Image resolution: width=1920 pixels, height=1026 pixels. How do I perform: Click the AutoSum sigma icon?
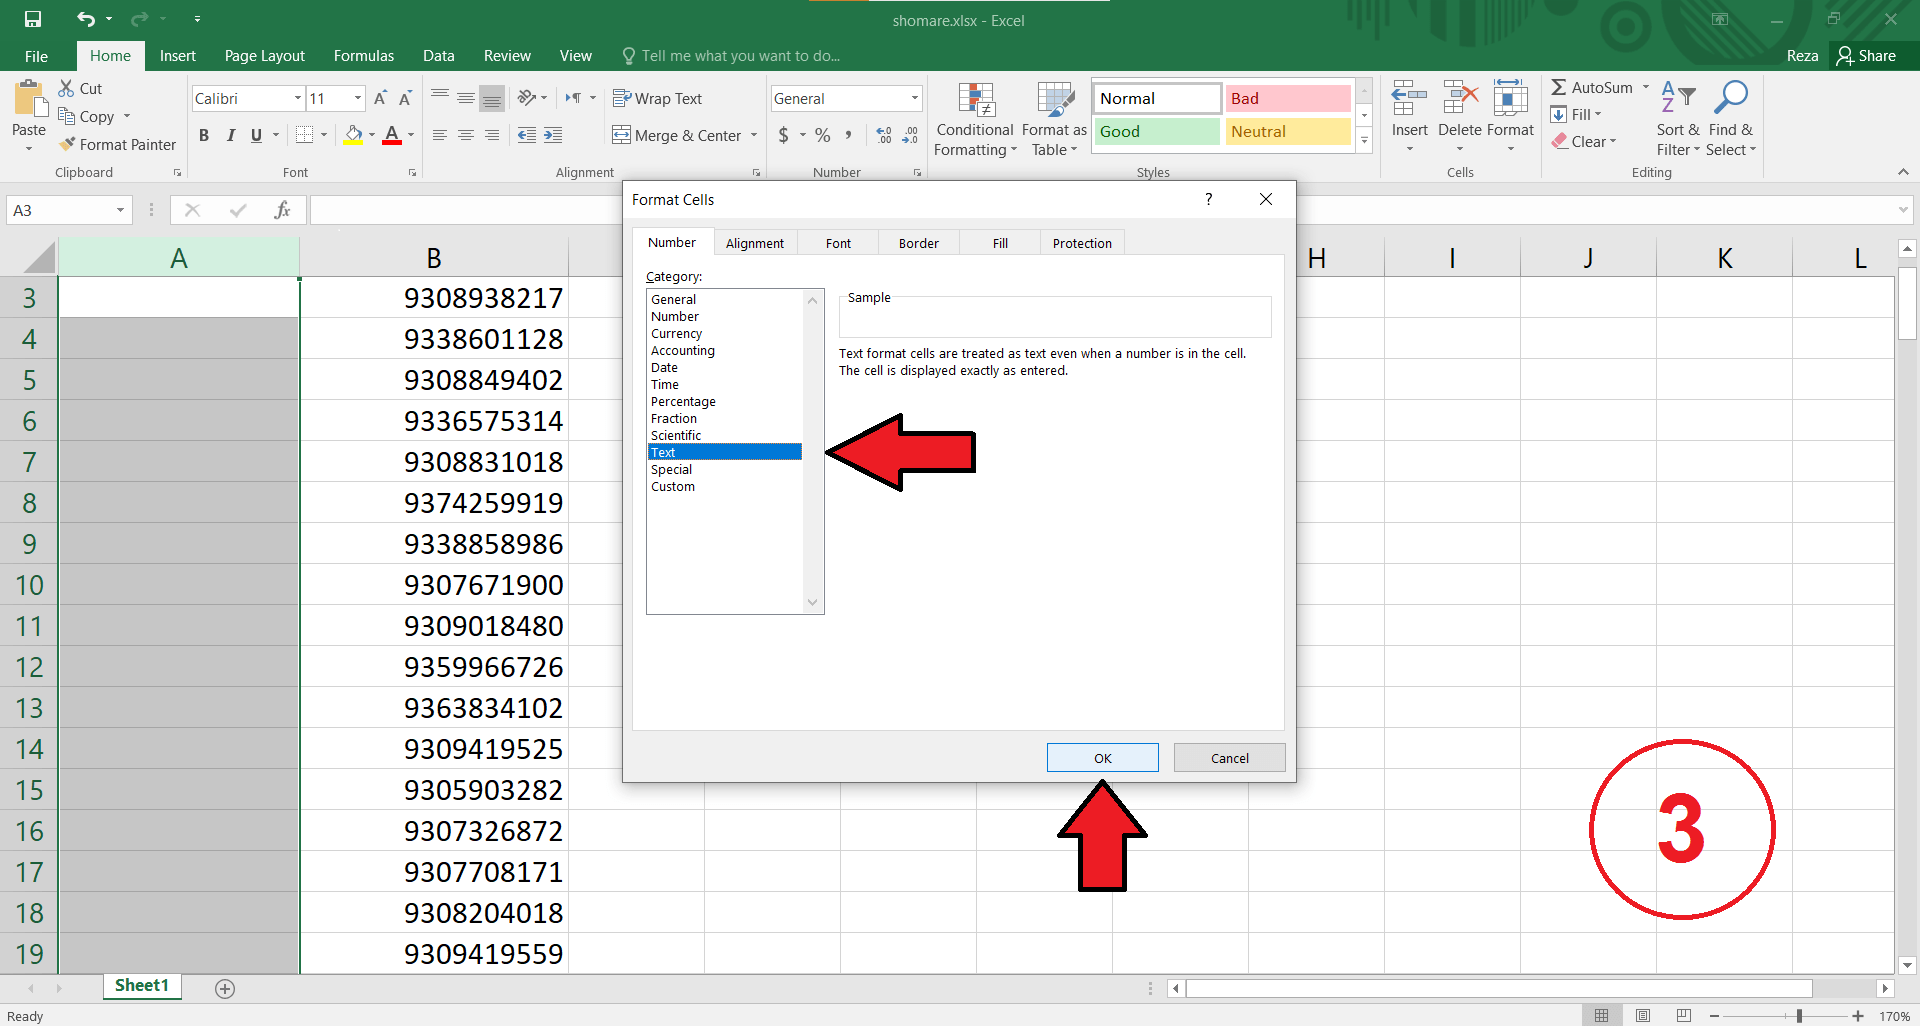click(x=1559, y=88)
